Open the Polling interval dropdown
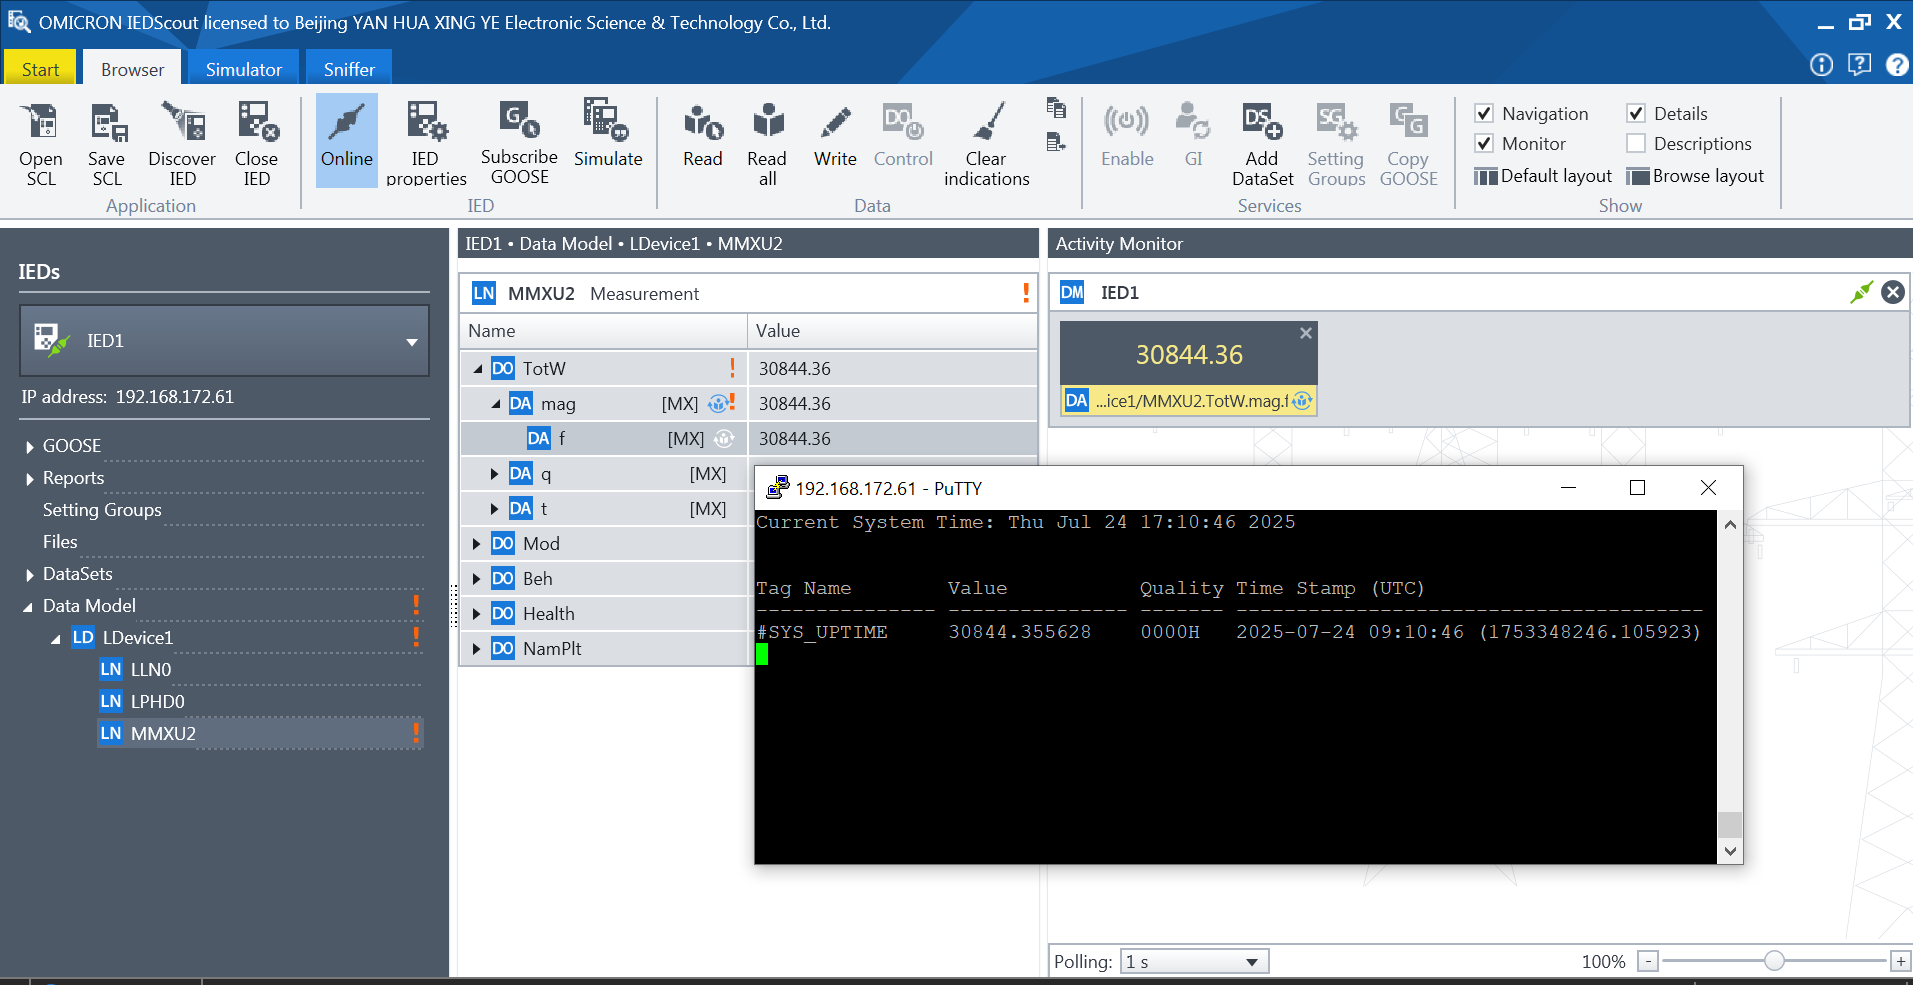 (1251, 962)
